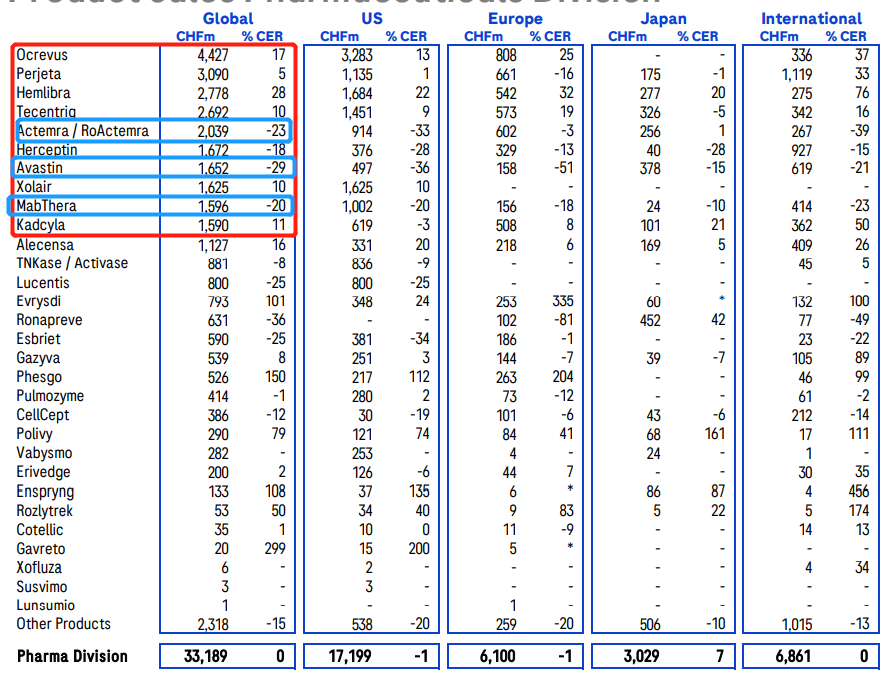Click the Esbriet row label

(38, 339)
